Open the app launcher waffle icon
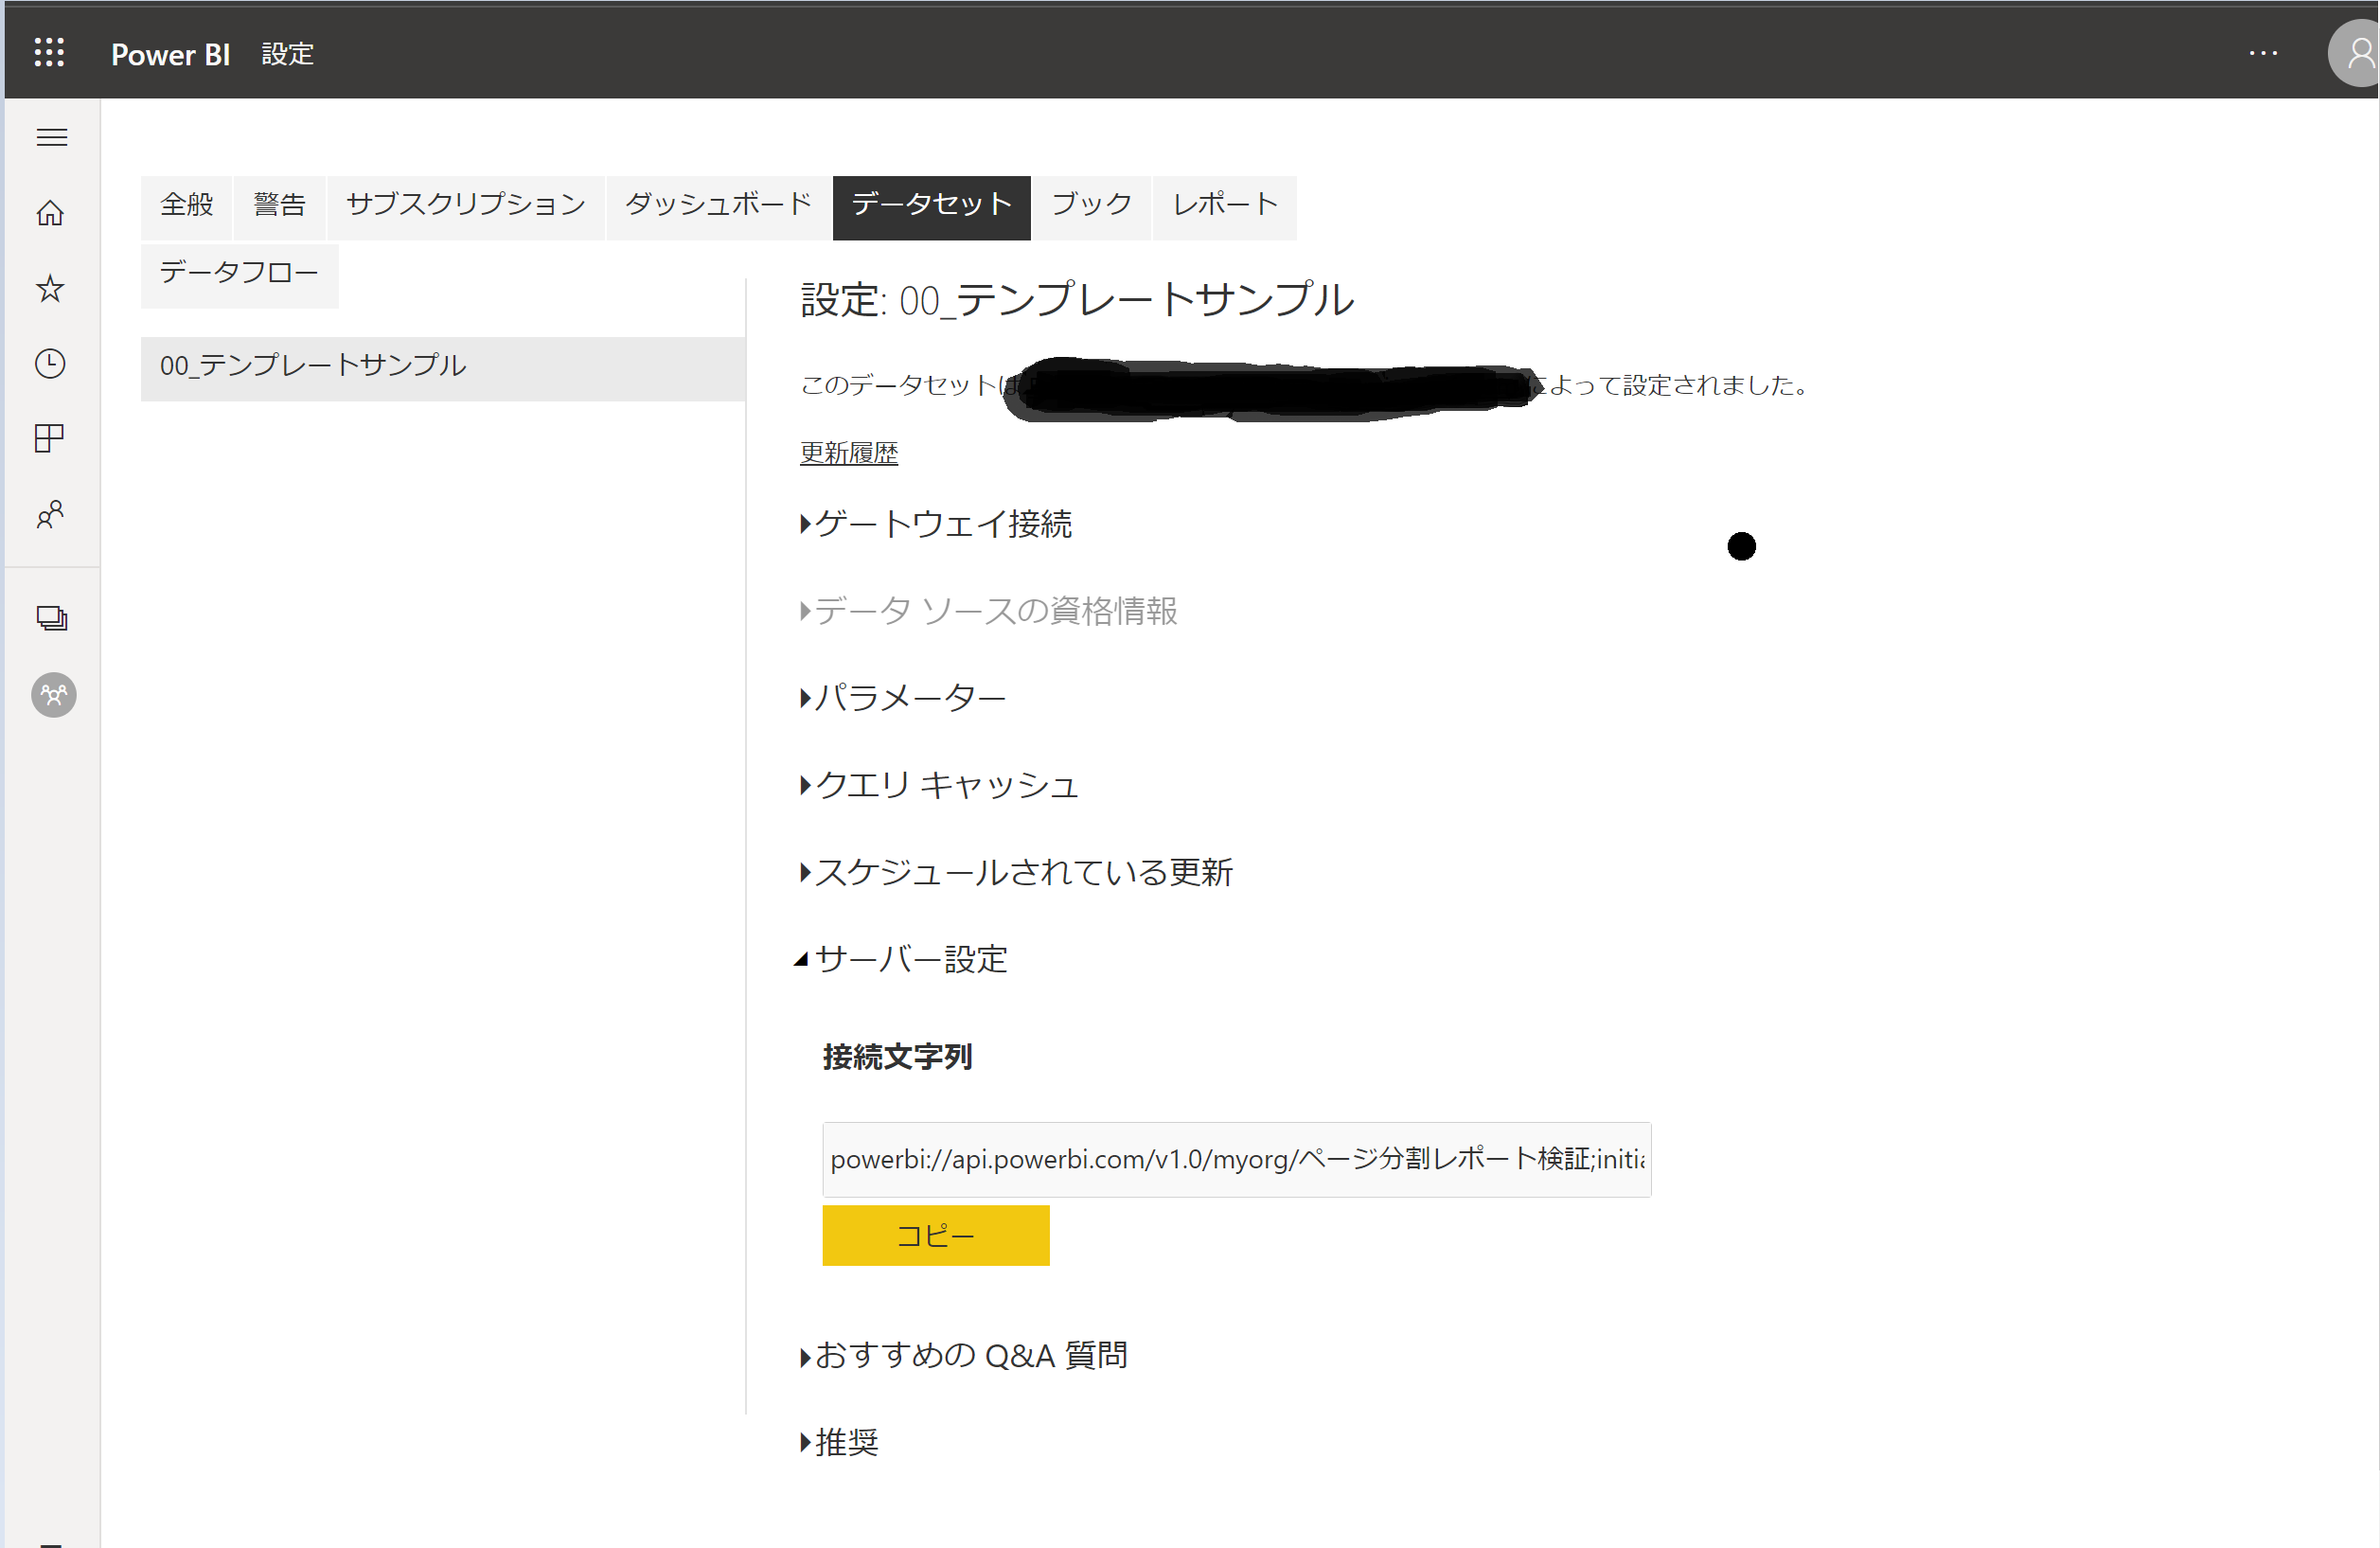The image size is (2380, 1548). pos(49,53)
